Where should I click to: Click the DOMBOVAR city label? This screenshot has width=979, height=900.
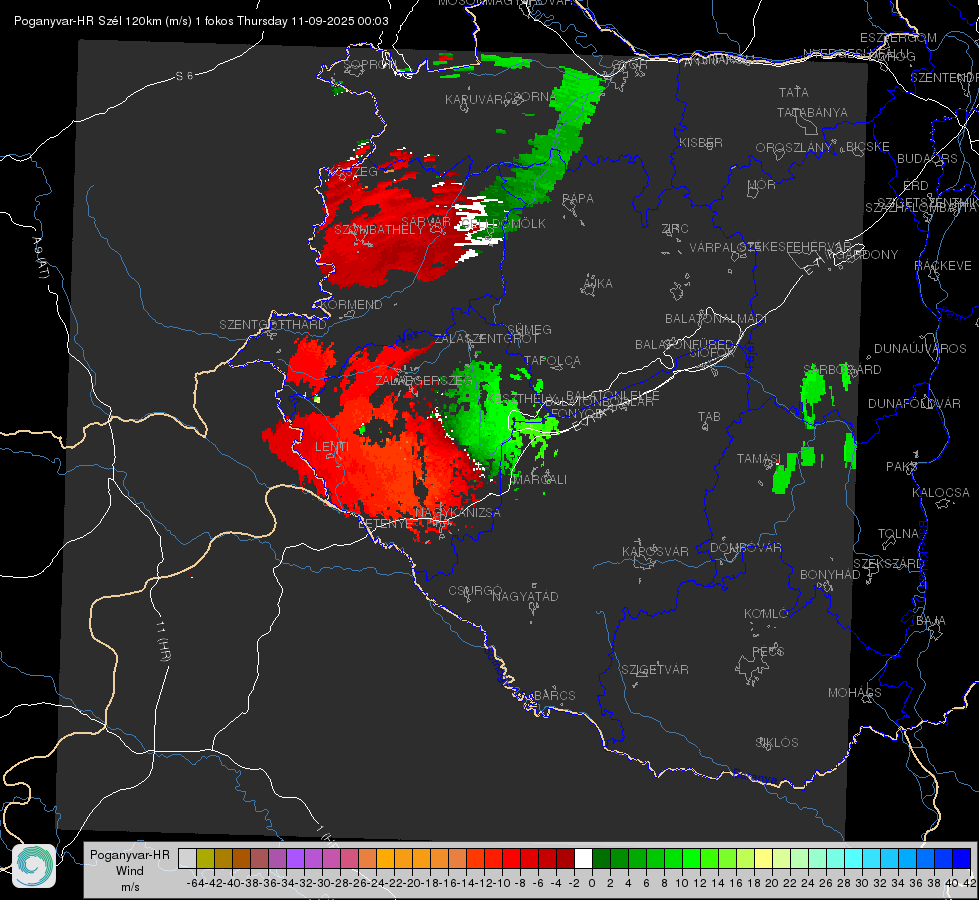(745, 548)
